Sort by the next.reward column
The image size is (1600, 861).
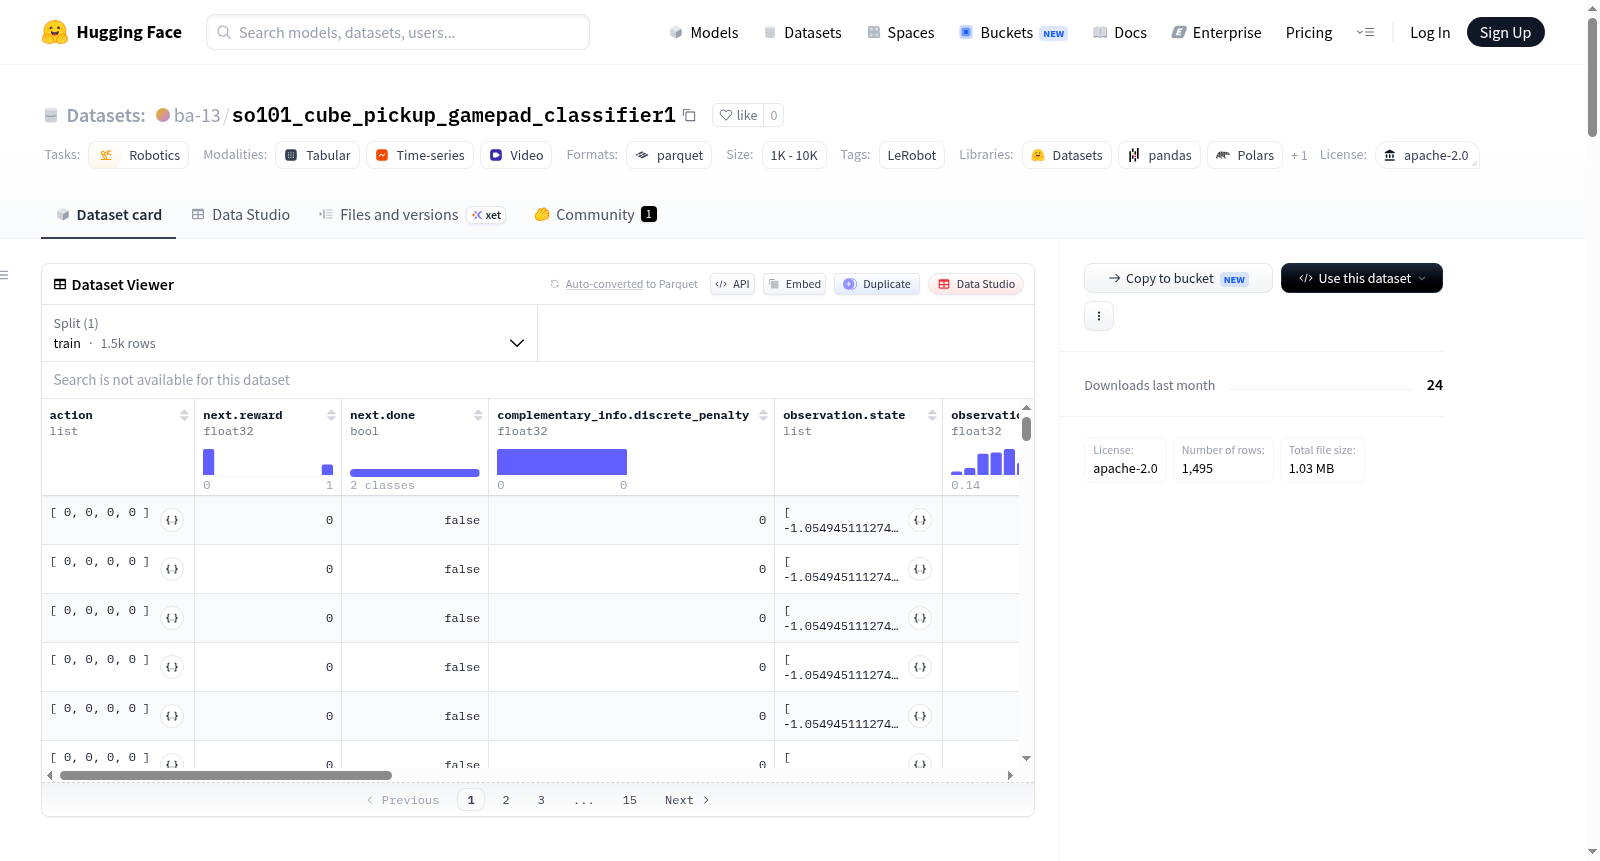(331, 415)
